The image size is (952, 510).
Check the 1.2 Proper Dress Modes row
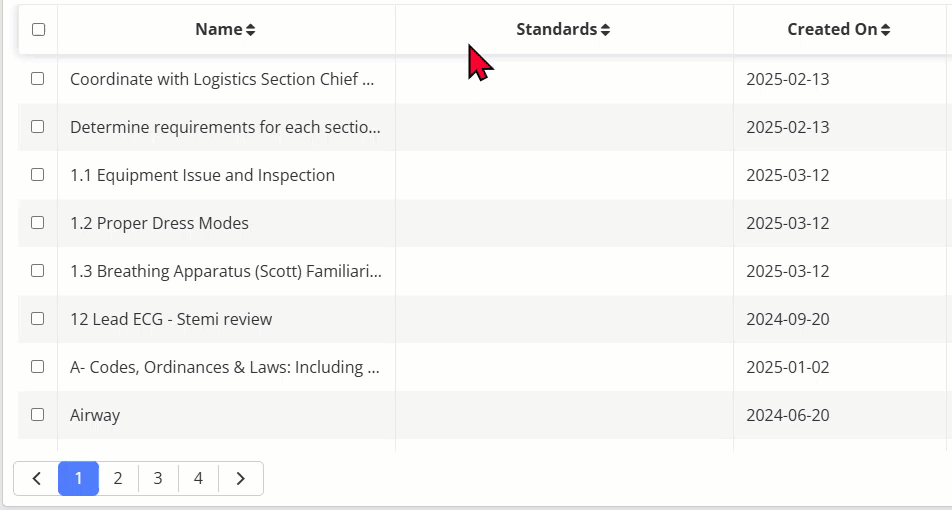38,222
